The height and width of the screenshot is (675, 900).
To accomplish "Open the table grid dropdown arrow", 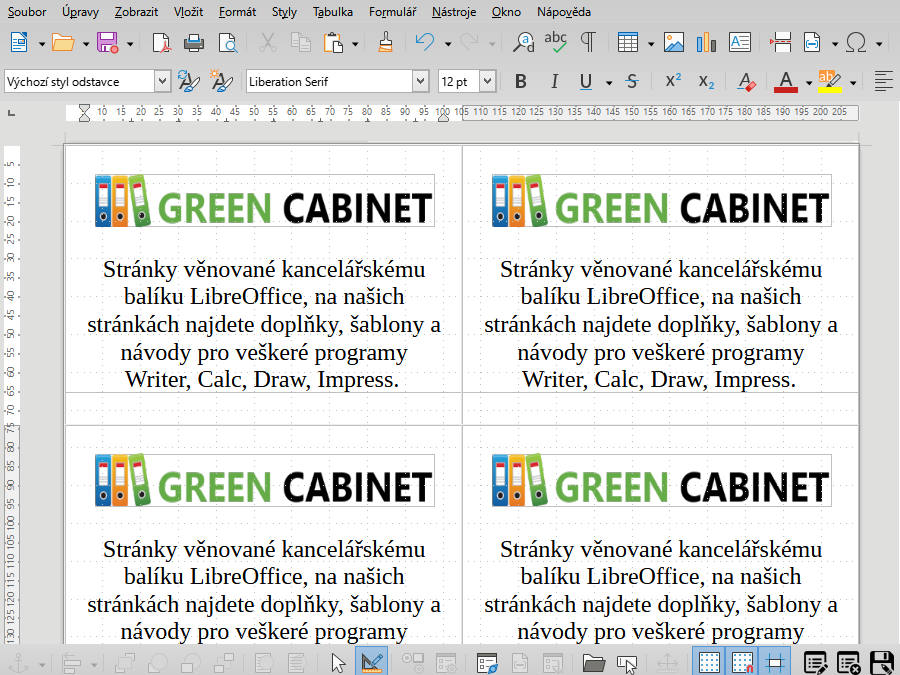I will point(651,44).
